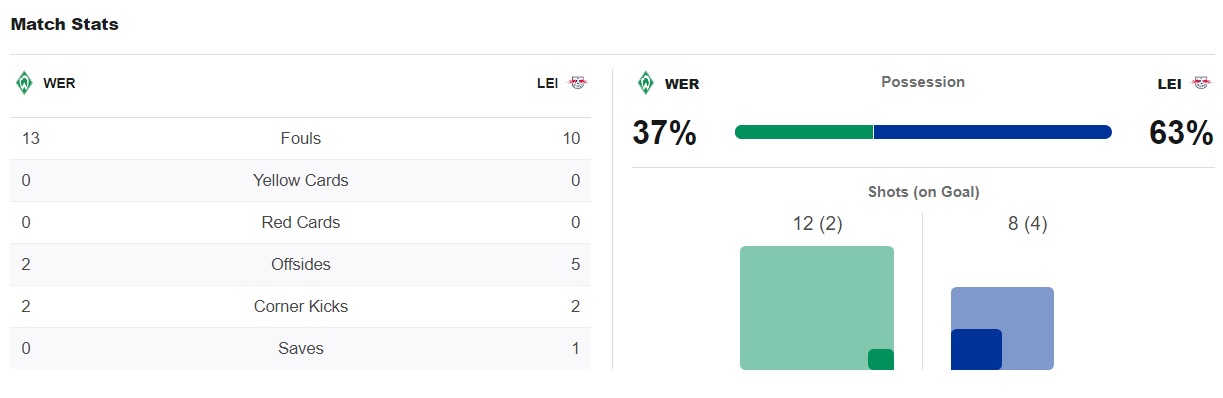Click the light blue LEI total shots box
Image resolution: width=1223 pixels, height=398 pixels.
pyautogui.click(x=1002, y=328)
